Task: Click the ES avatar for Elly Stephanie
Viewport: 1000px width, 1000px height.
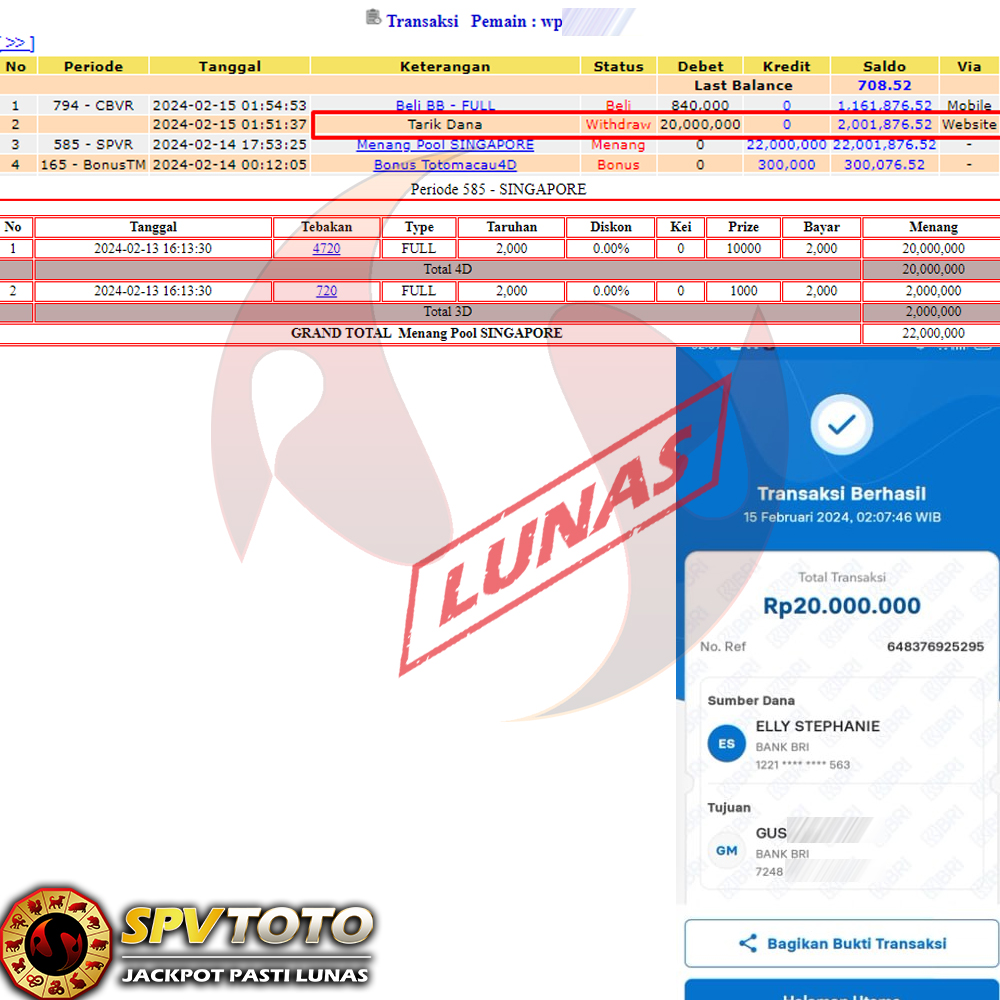Action: point(726,744)
